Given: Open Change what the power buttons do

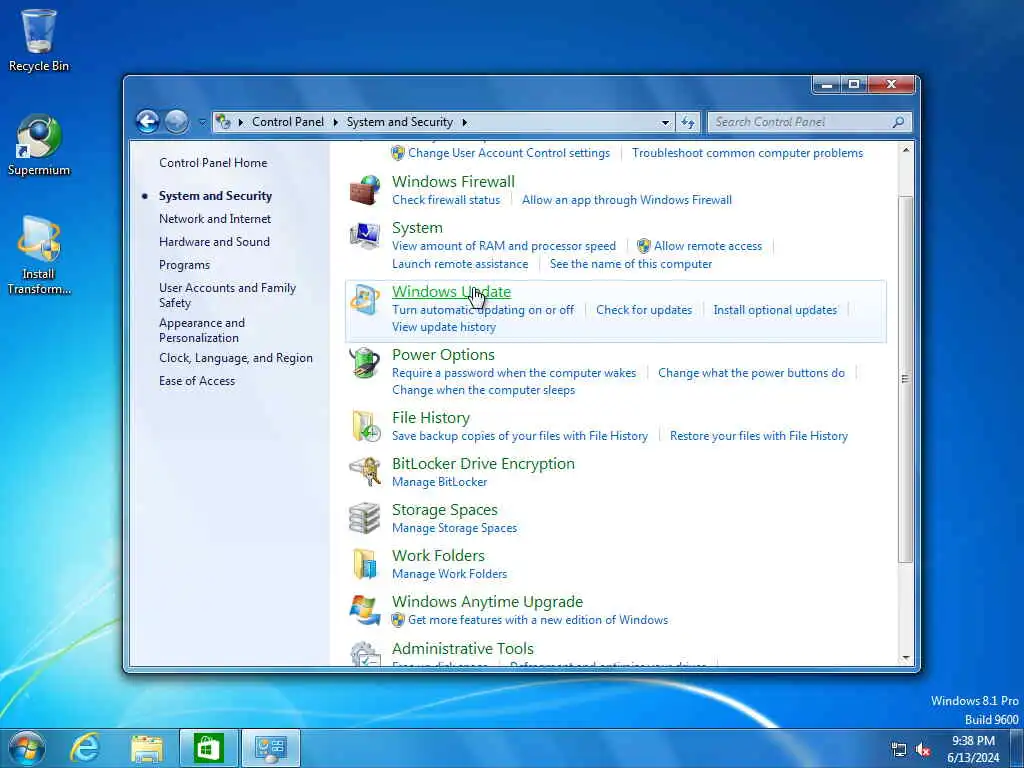Looking at the screenshot, I should point(751,373).
